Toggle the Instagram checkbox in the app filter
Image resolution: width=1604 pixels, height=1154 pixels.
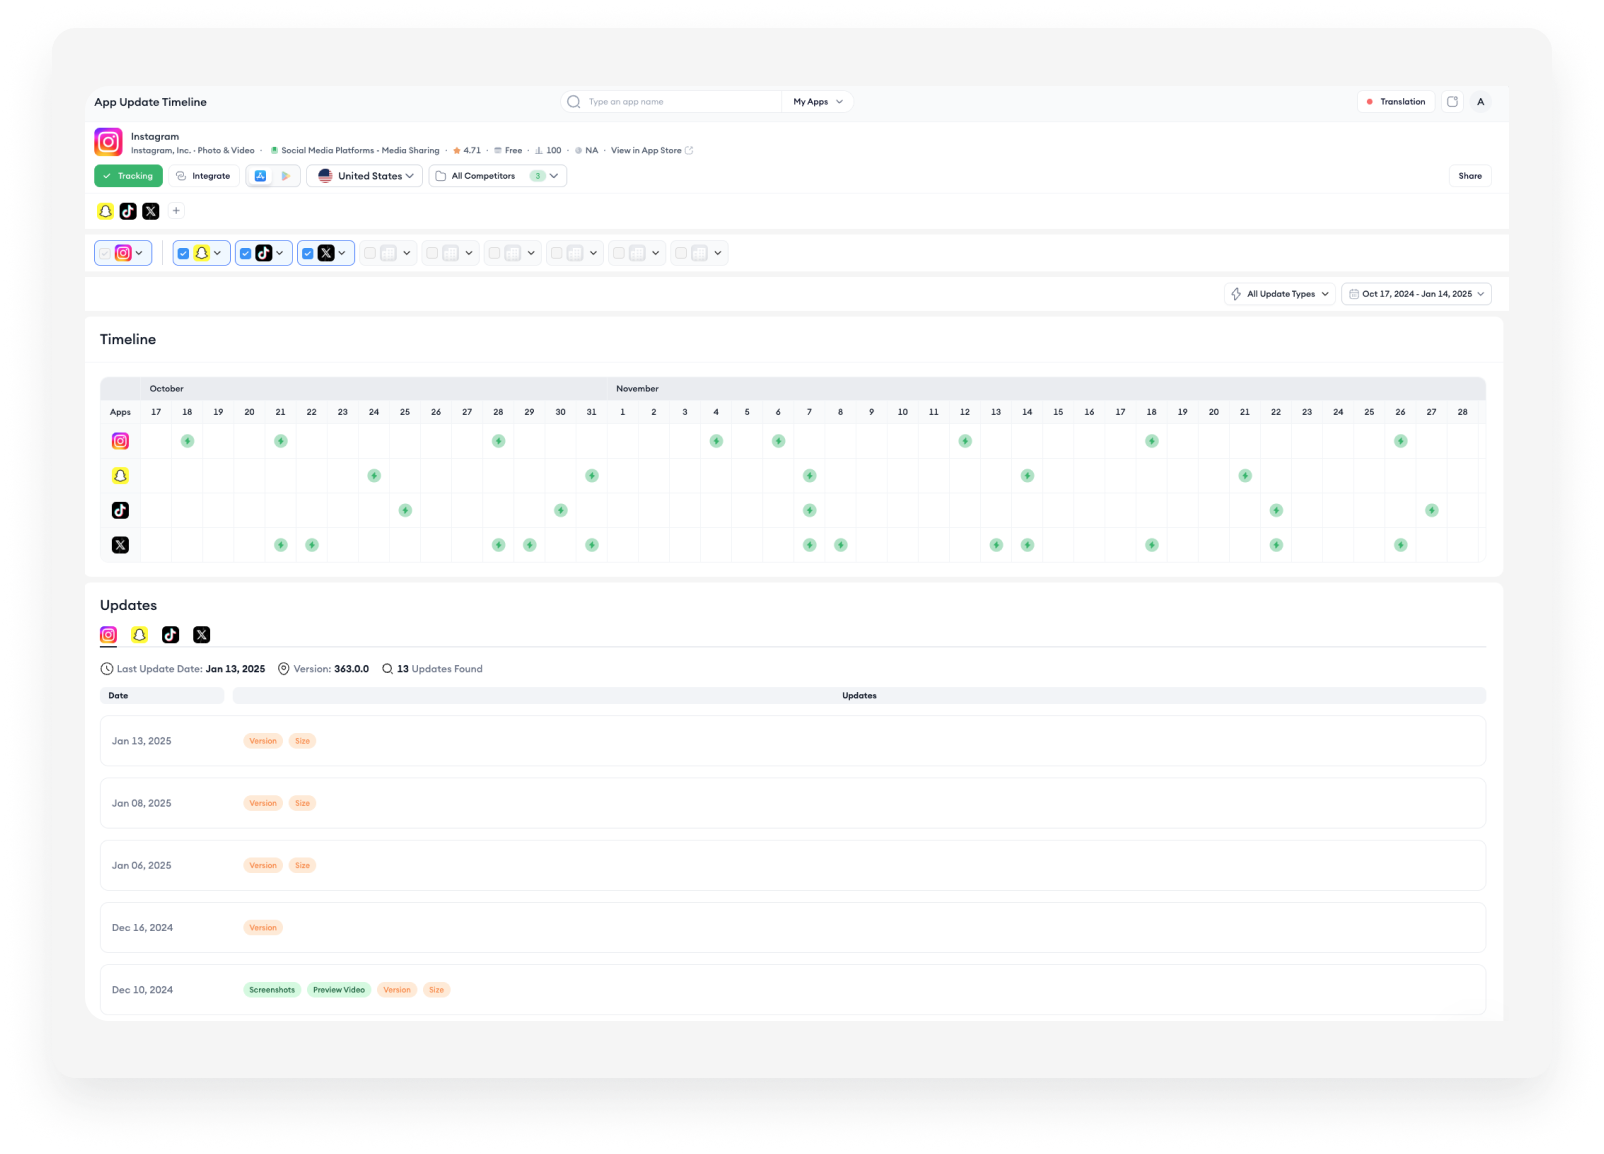[x=105, y=254]
